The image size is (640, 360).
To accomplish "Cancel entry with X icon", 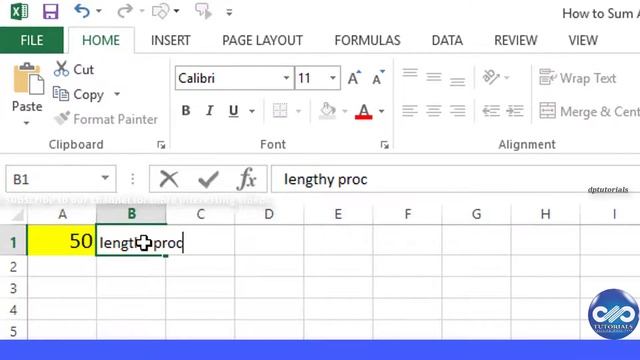I will [x=169, y=179].
